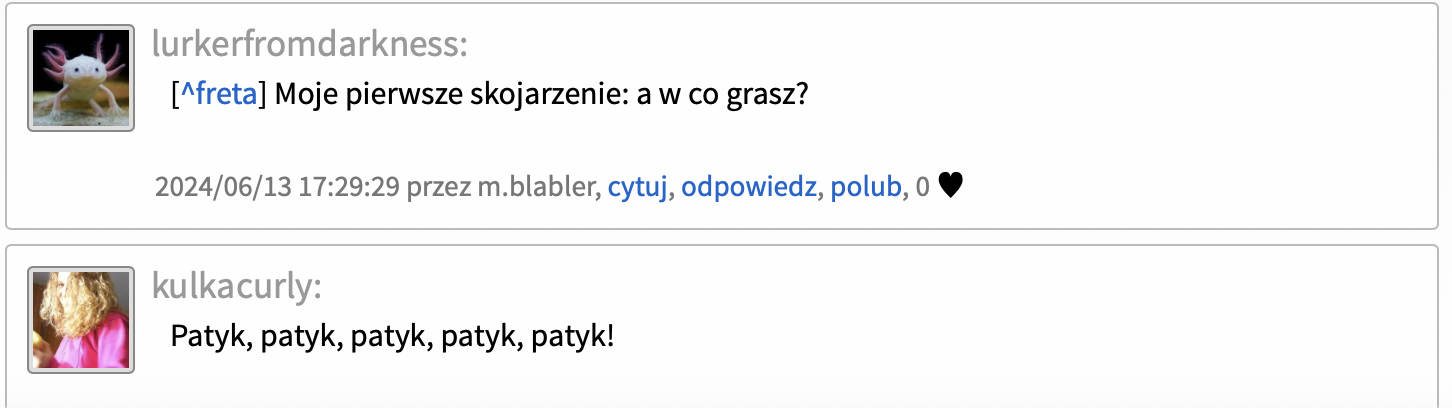Like the post via 'polub'
Viewport: 1452px width, 408px height.
tap(866, 187)
